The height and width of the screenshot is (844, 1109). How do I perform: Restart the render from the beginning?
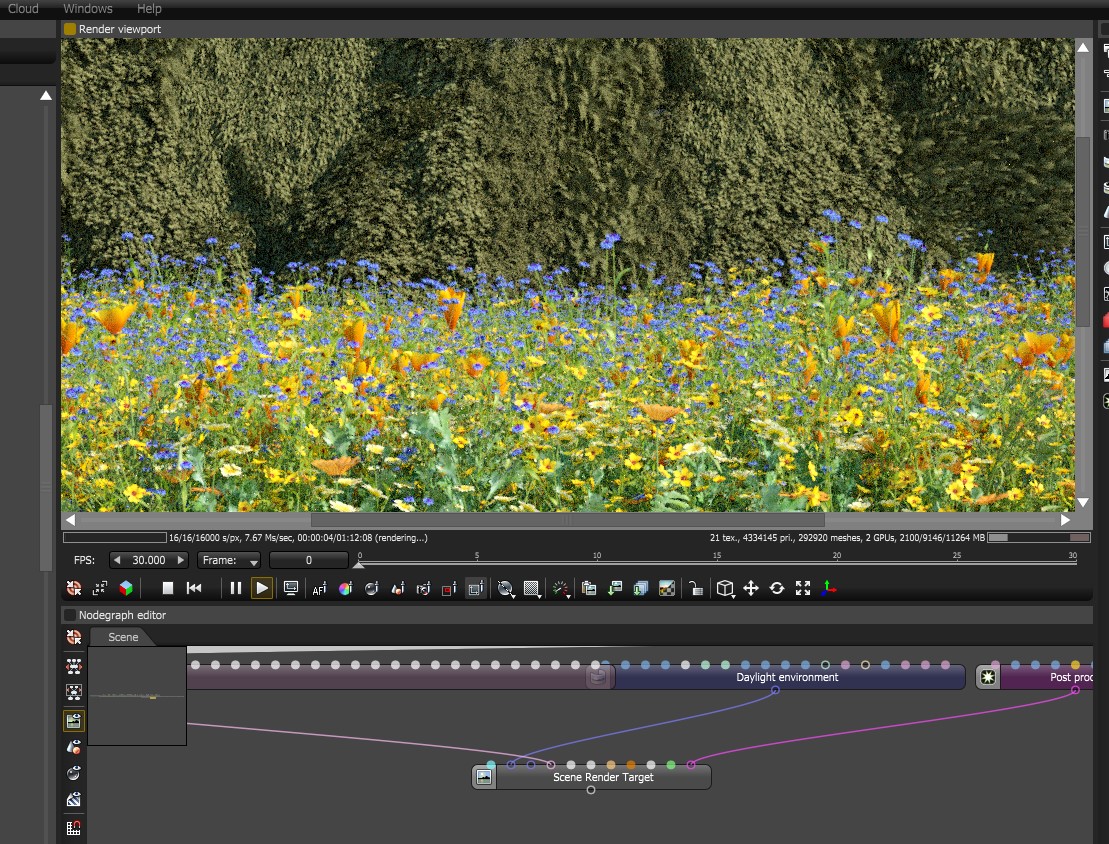(x=195, y=588)
